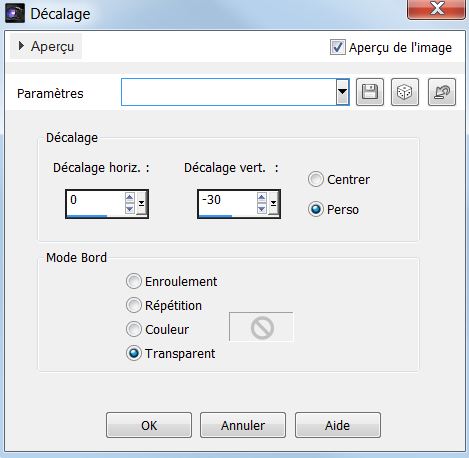
Task: Increase vertical offset with up arrow
Action: tap(262, 197)
